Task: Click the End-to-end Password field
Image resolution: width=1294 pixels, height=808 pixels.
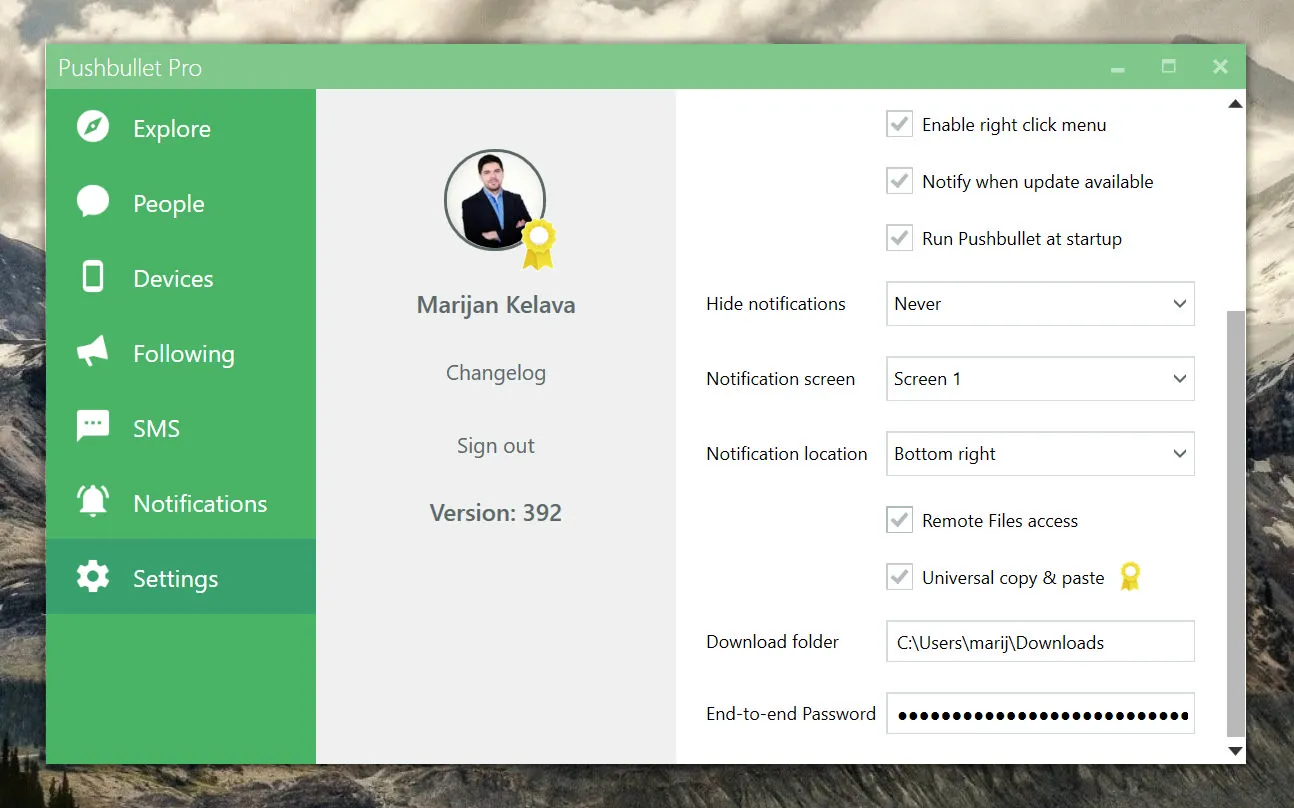Action: 1040,714
